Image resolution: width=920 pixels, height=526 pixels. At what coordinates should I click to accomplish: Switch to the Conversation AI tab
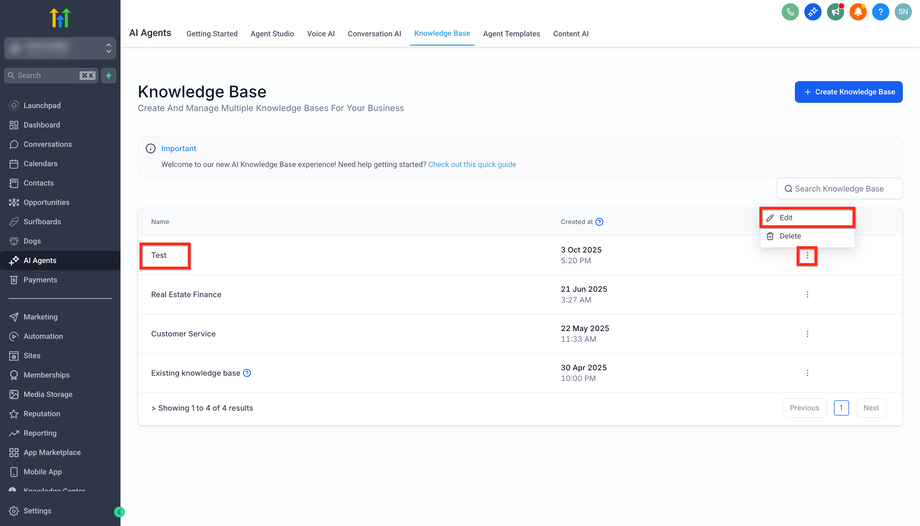[374, 34]
